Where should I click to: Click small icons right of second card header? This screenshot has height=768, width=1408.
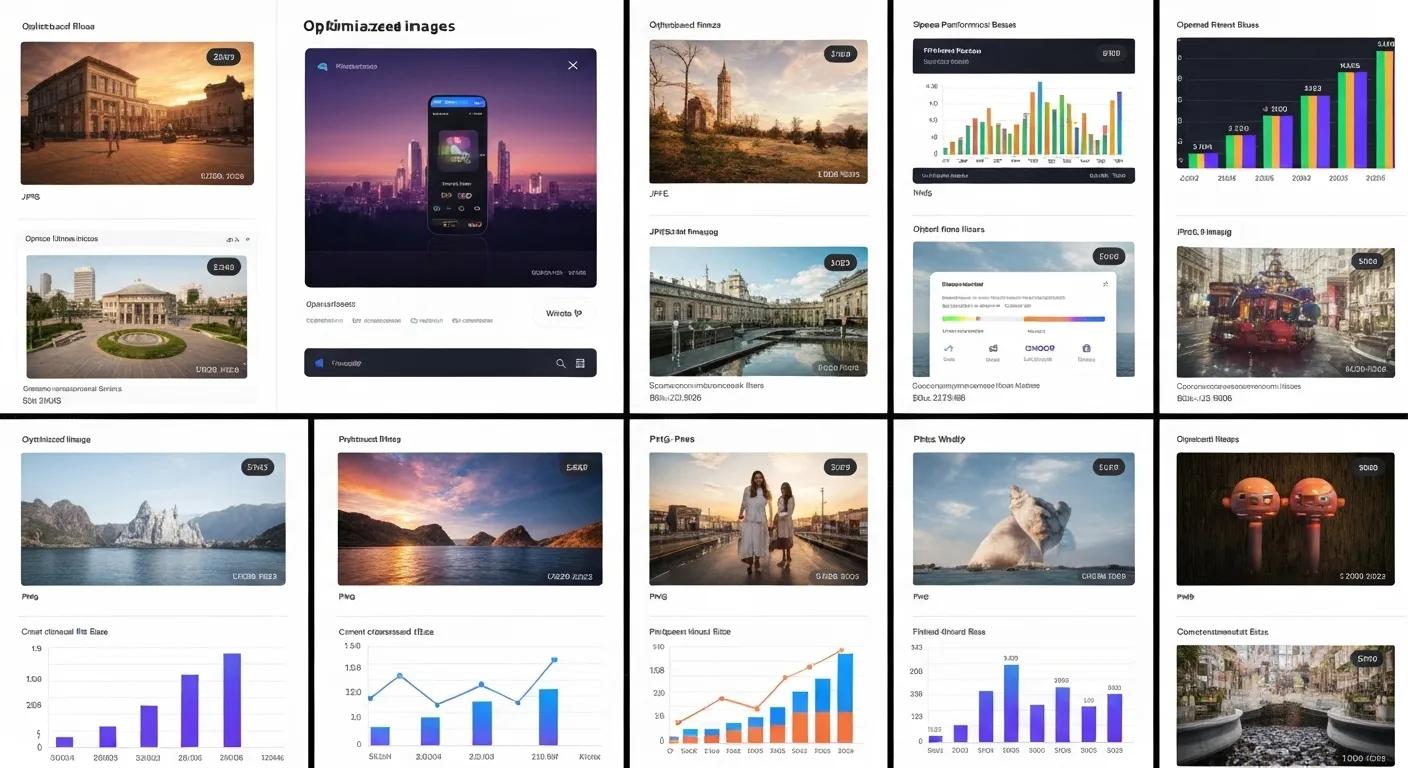point(235,240)
